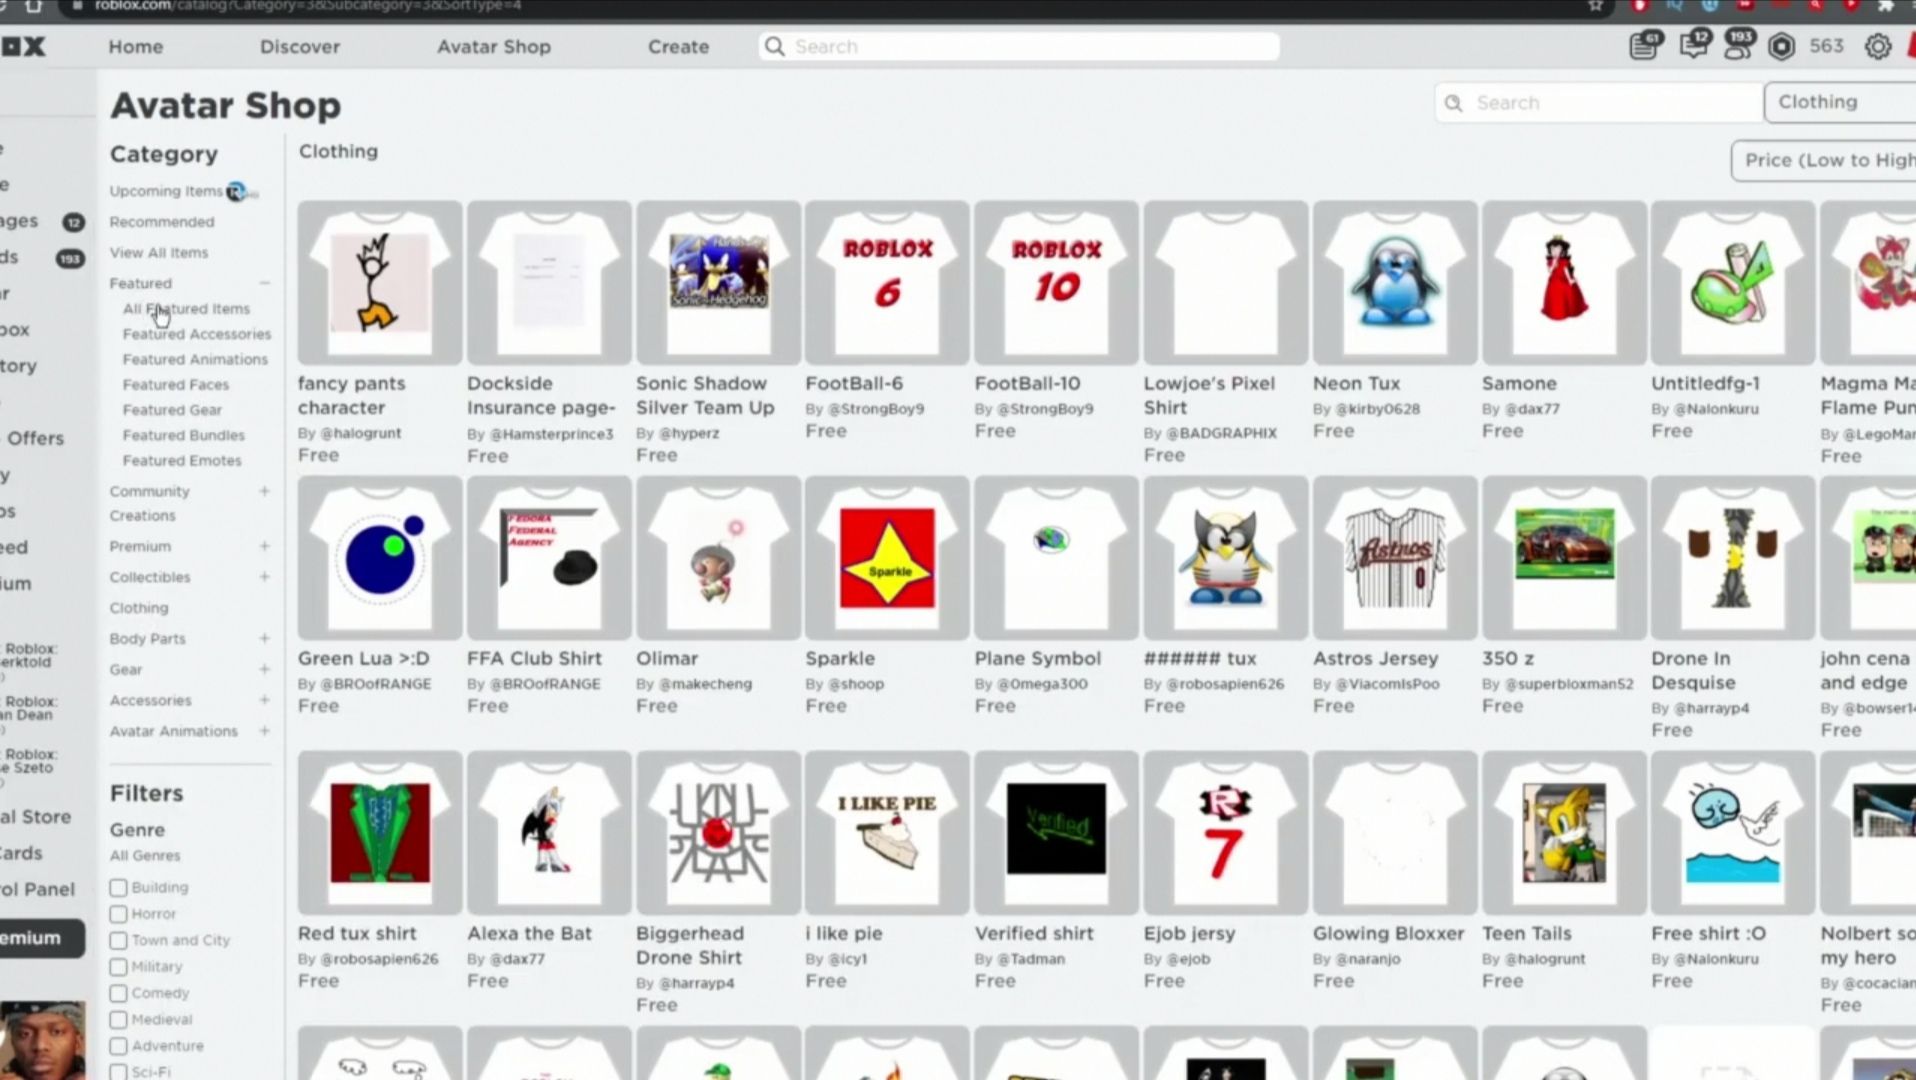This screenshot has height=1080, width=1916.
Task: Open Featured Bundles link
Action: coord(184,436)
